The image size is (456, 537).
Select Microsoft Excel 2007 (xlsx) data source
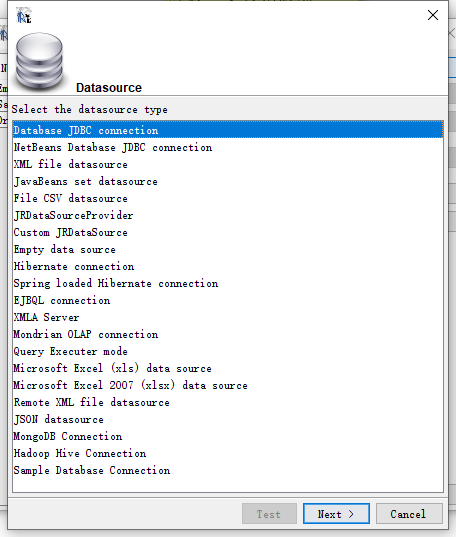(x=228, y=386)
